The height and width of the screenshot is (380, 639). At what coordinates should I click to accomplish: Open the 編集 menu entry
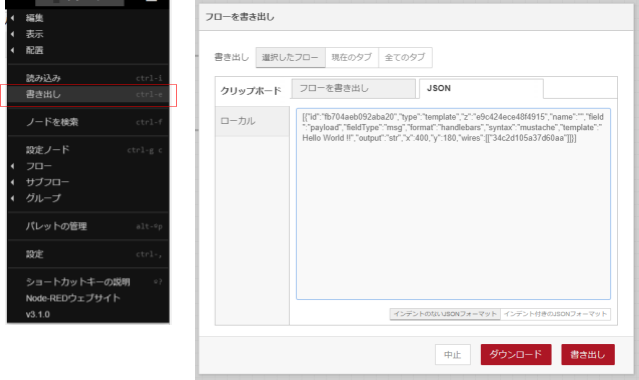(x=88, y=18)
